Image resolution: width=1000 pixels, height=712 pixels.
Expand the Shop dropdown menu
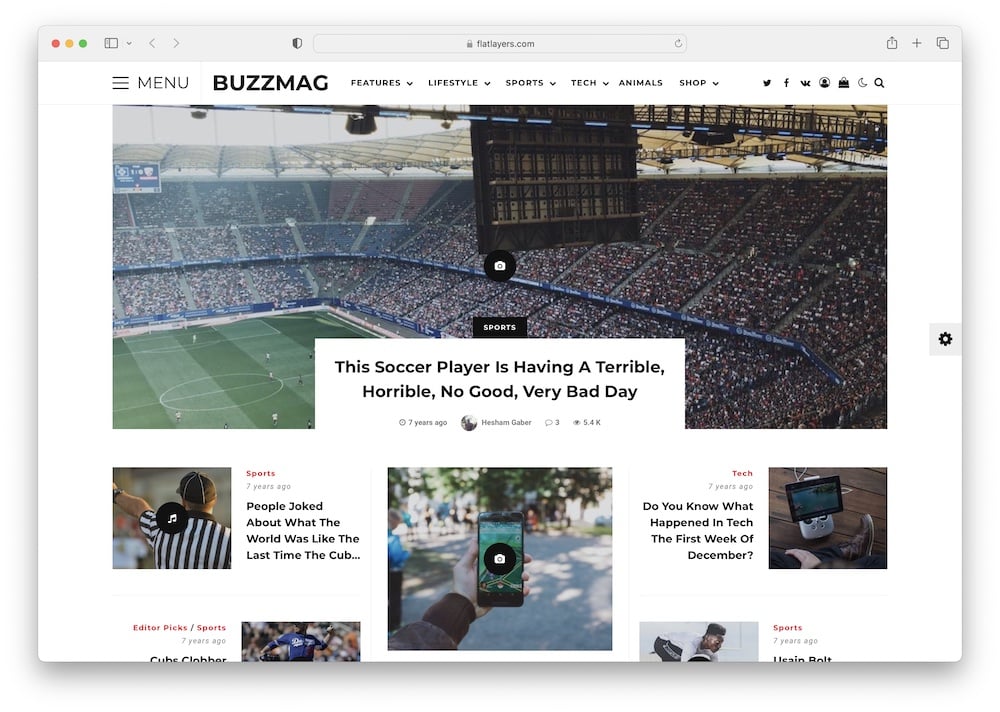699,83
